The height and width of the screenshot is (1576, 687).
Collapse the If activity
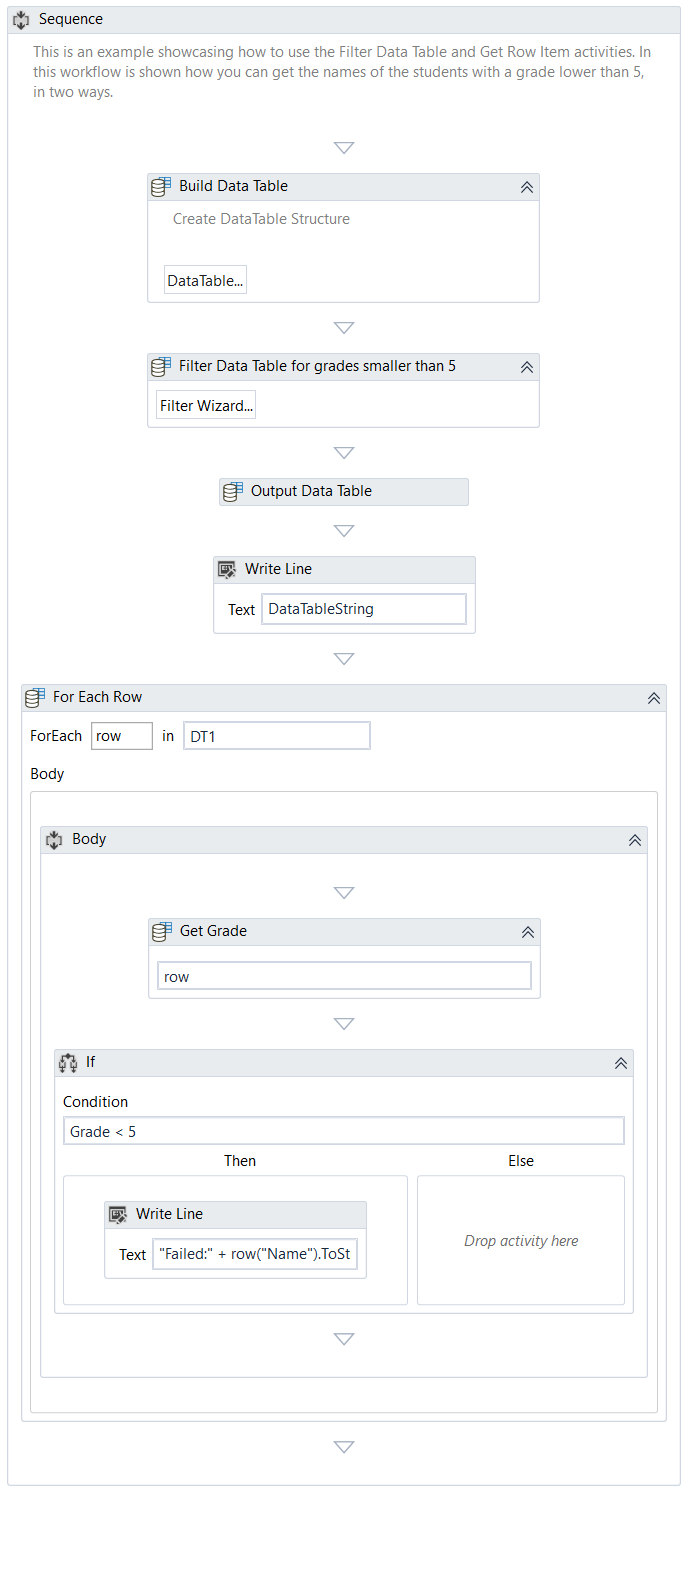point(621,1063)
